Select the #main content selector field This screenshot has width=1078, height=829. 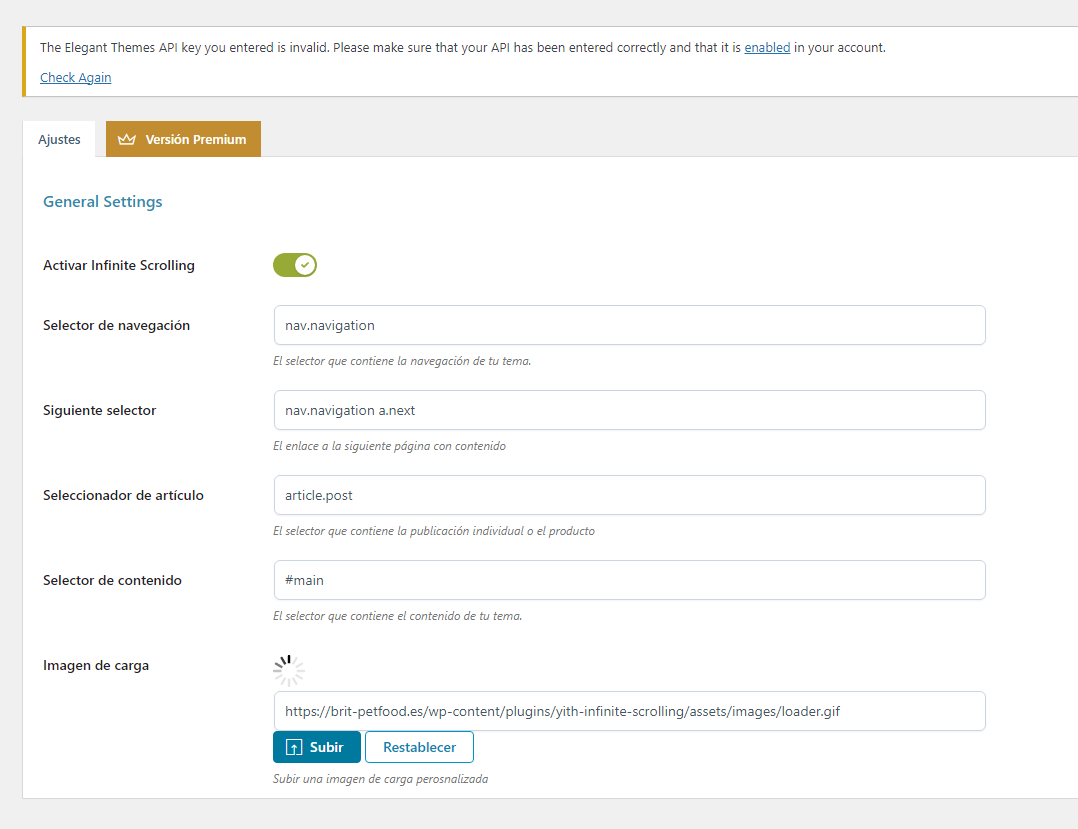pos(630,580)
